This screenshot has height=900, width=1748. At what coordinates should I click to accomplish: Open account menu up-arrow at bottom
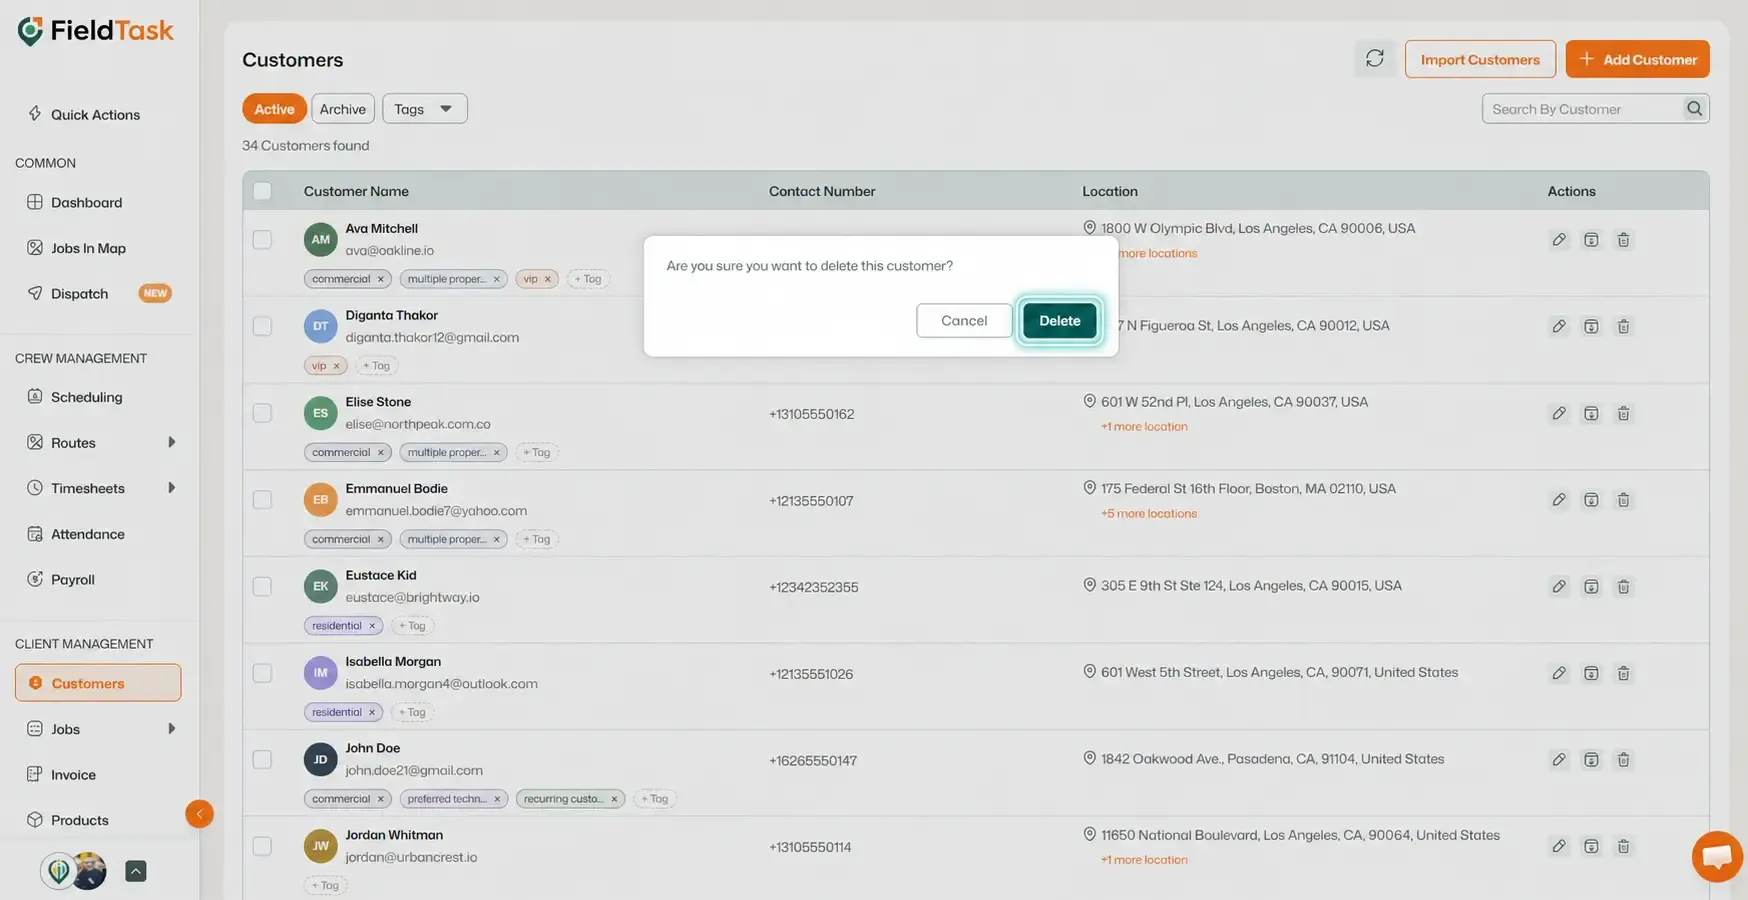(x=136, y=871)
